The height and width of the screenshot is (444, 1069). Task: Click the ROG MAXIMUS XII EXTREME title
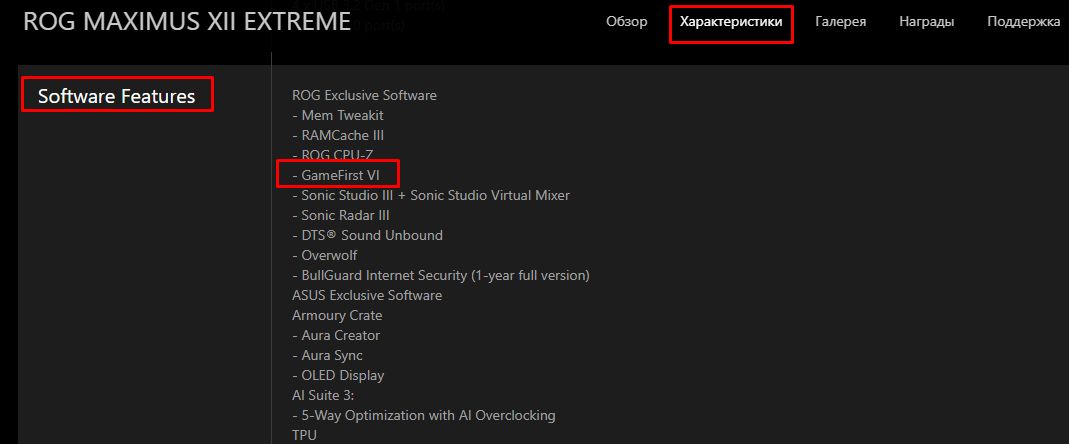pyautogui.click(x=187, y=22)
